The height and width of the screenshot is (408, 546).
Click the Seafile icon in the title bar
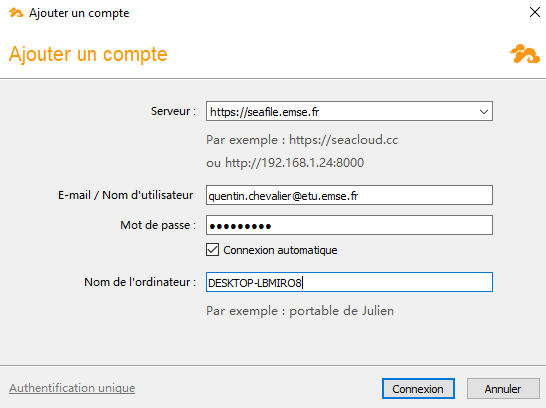(x=16, y=13)
